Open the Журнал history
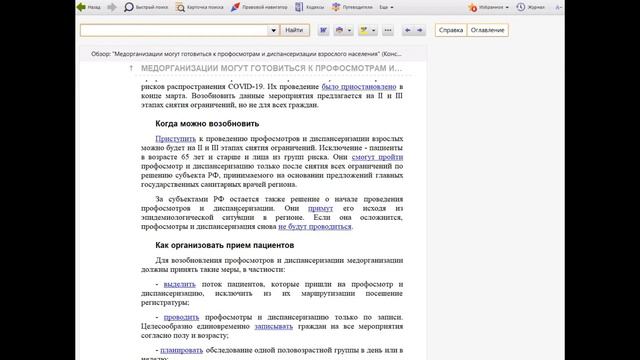Screen dimensions: 640x360 (x=530, y=7)
